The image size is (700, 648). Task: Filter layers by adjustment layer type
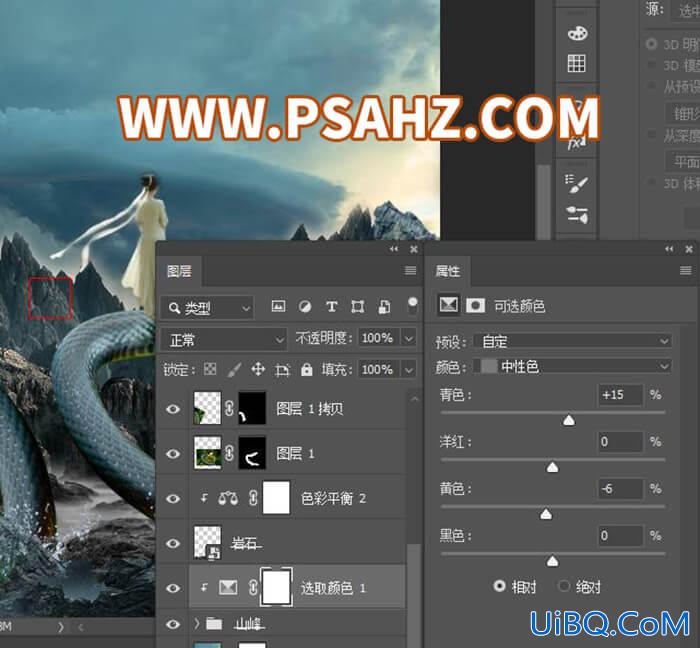[305, 307]
